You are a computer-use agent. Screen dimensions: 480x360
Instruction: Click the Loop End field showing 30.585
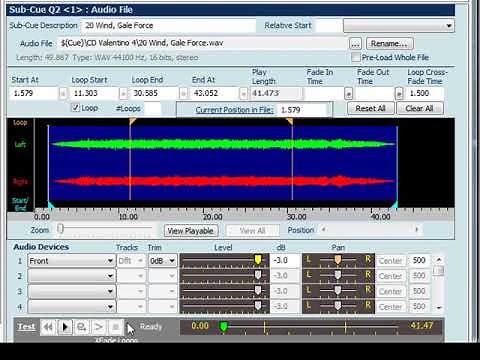click(x=155, y=93)
